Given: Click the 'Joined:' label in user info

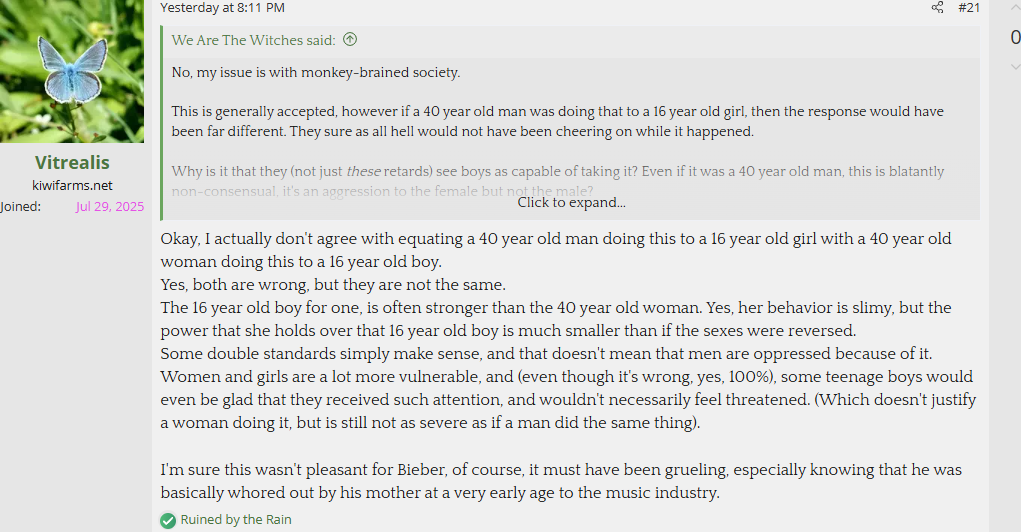Looking at the screenshot, I should click(x=20, y=206).
